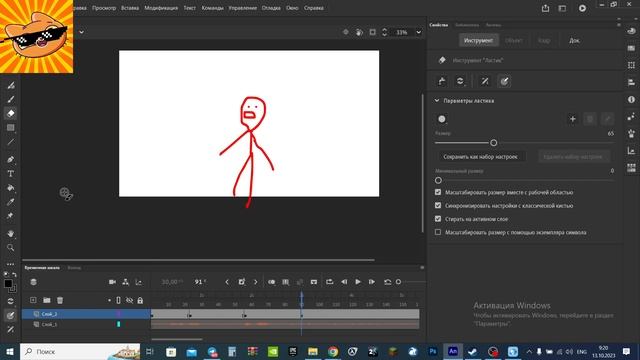Delete layer with trash icon
This screenshot has width=640, height=360.
click(x=60, y=300)
